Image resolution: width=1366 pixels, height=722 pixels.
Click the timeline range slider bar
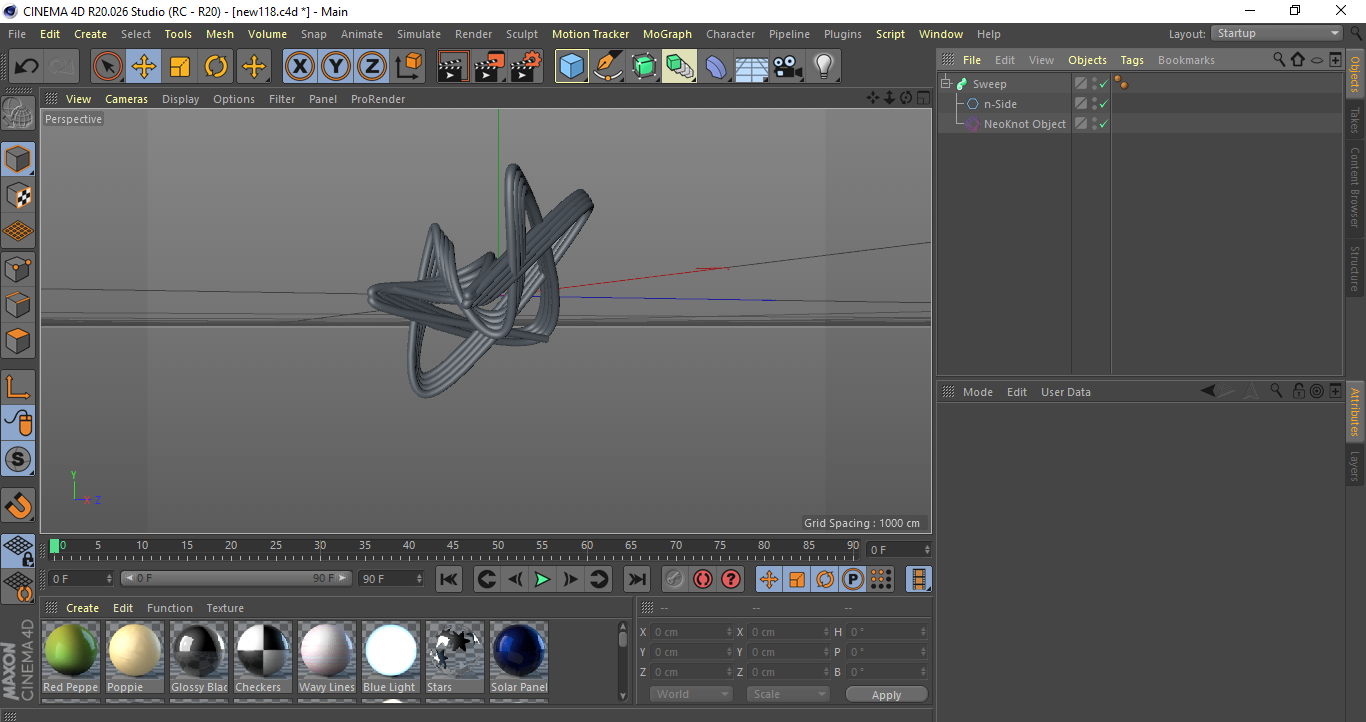pos(236,579)
